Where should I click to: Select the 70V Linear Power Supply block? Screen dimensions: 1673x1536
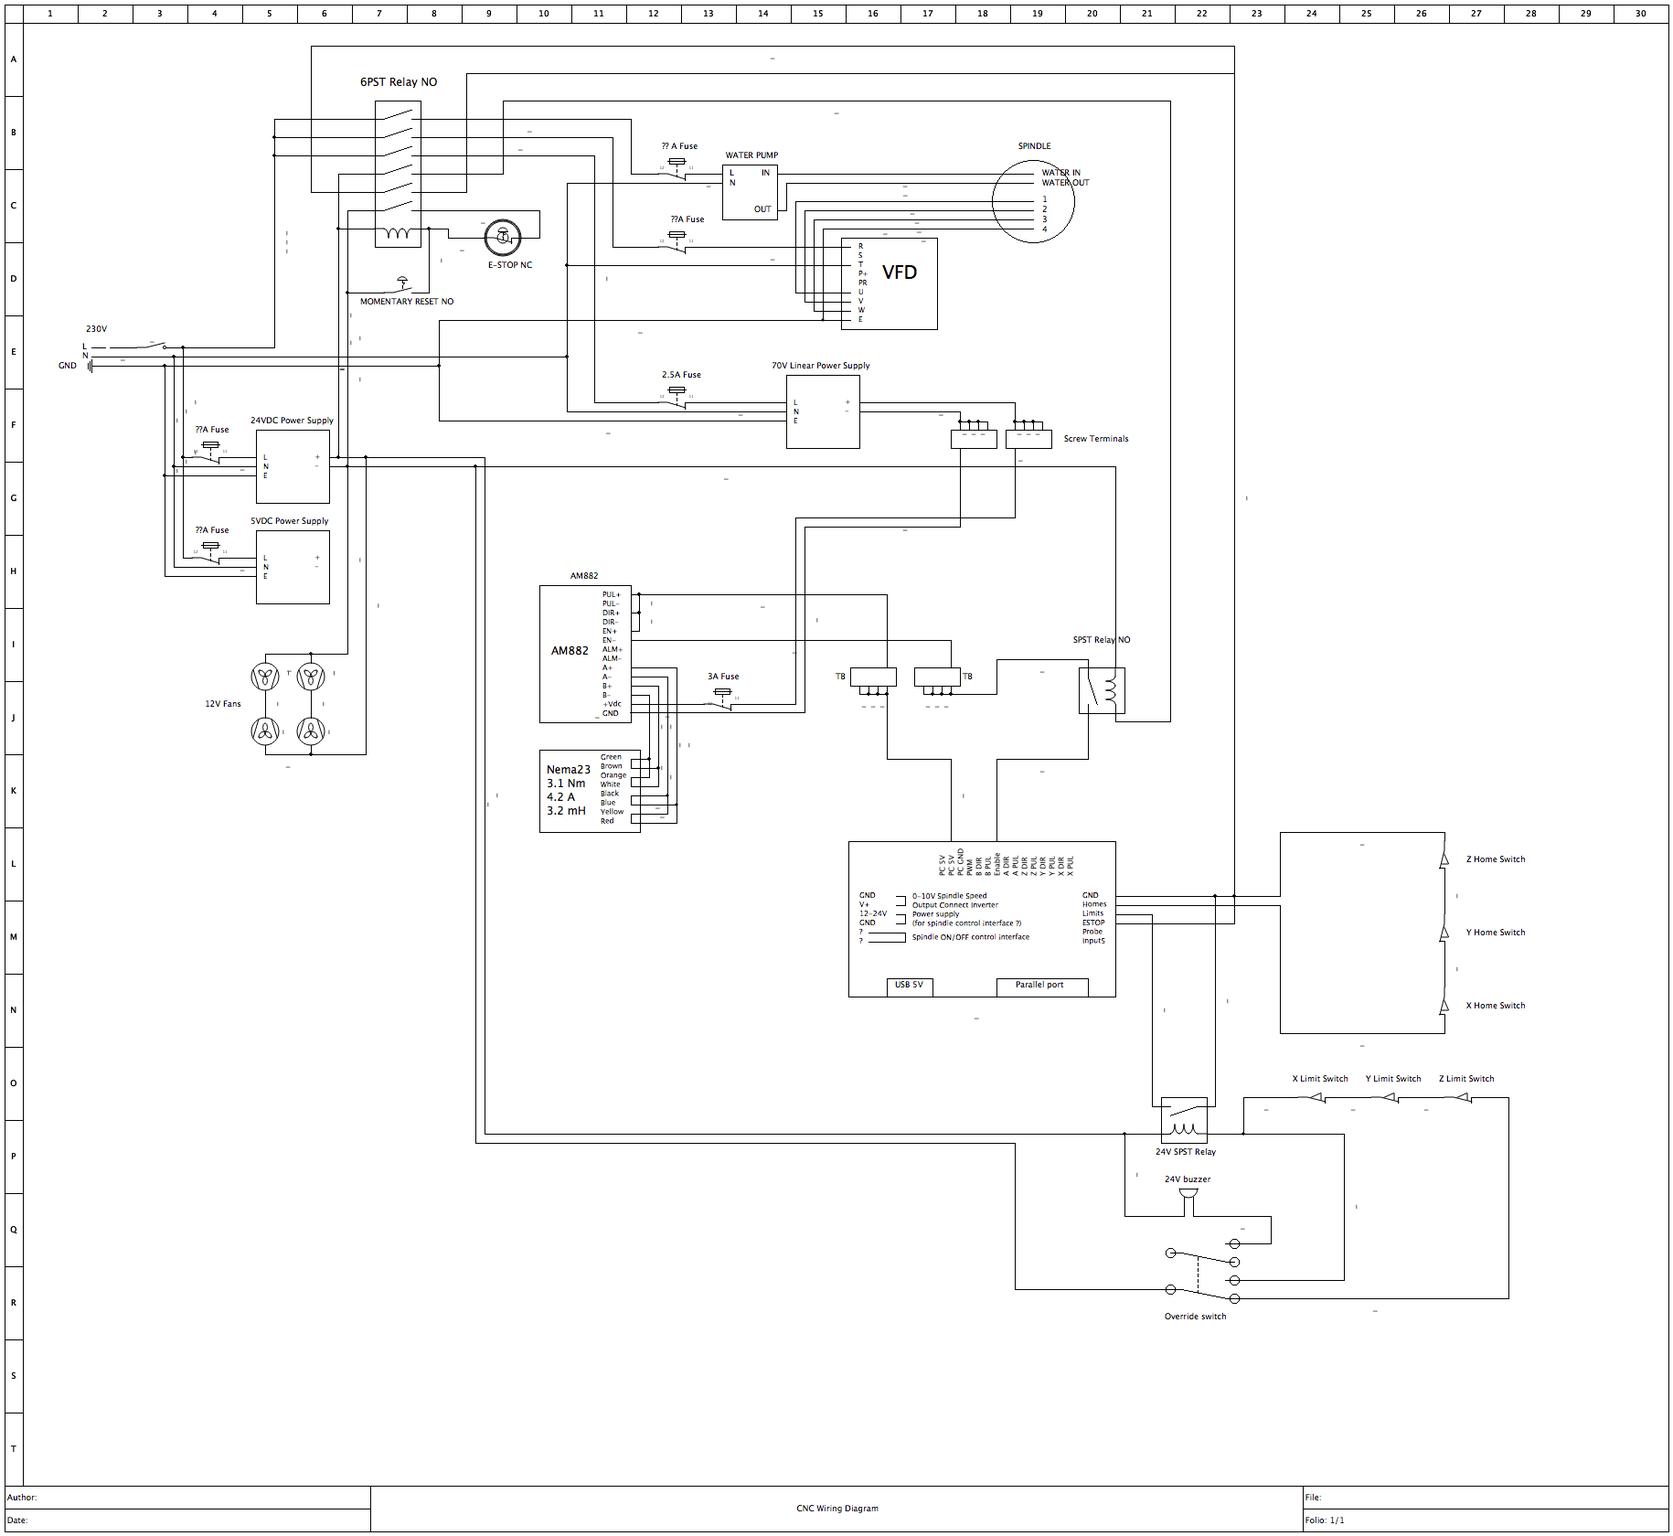coord(822,411)
